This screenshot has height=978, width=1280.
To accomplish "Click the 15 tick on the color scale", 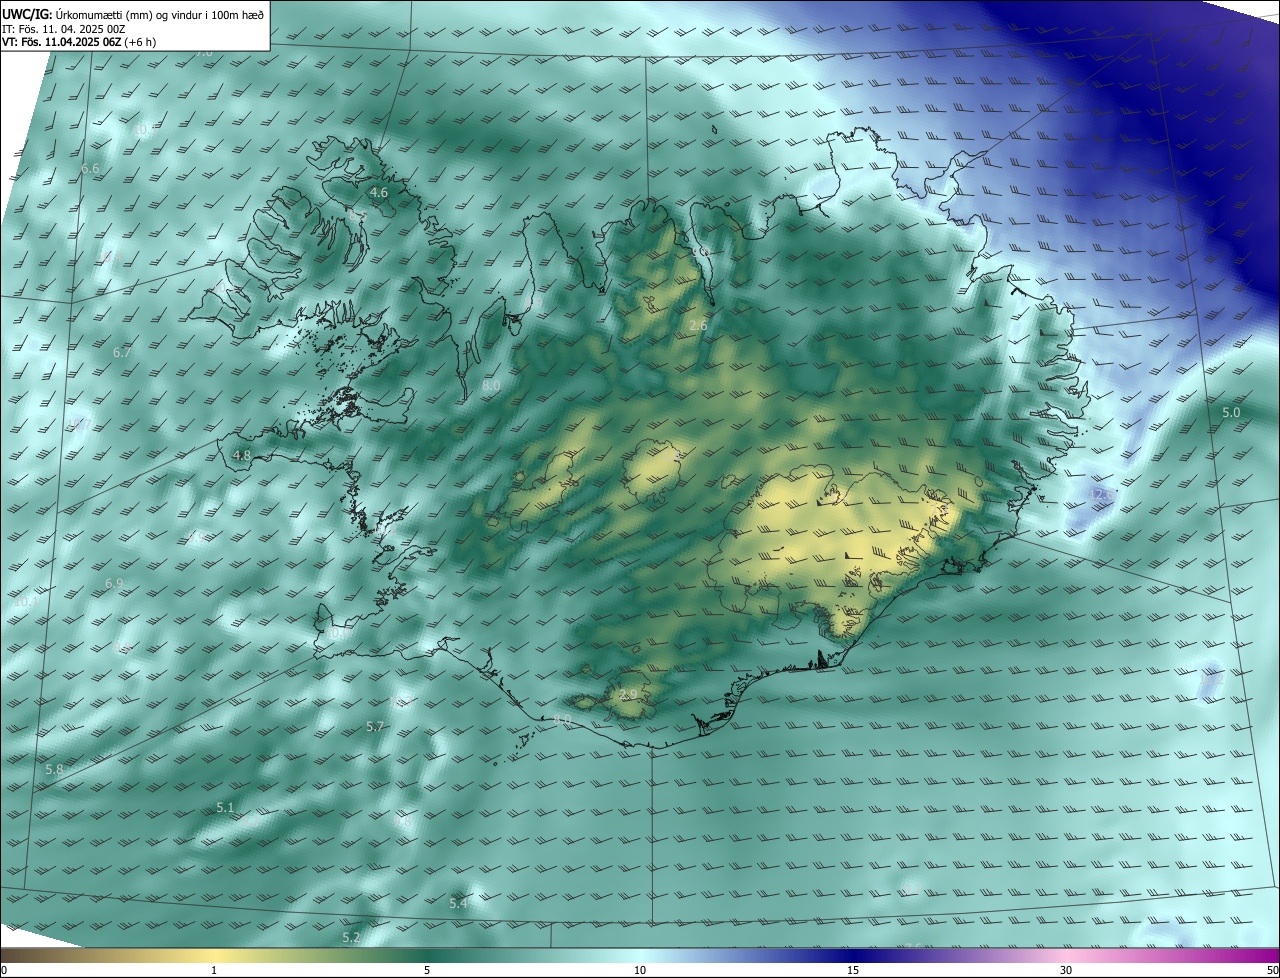I will [x=853, y=971].
